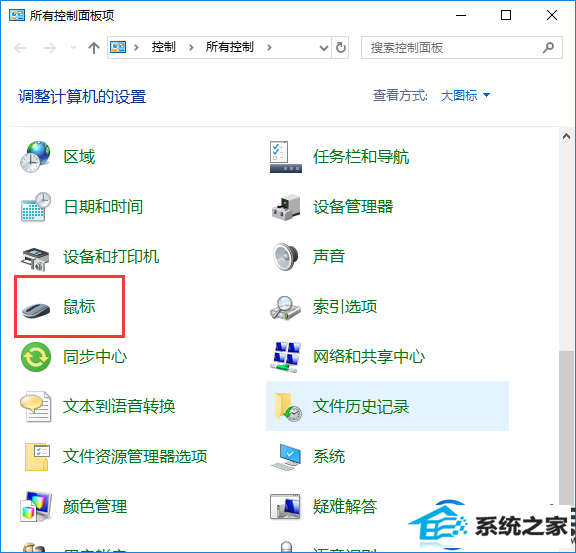
Task: Open the 鼠标 mouse icon
Action: tap(36, 310)
